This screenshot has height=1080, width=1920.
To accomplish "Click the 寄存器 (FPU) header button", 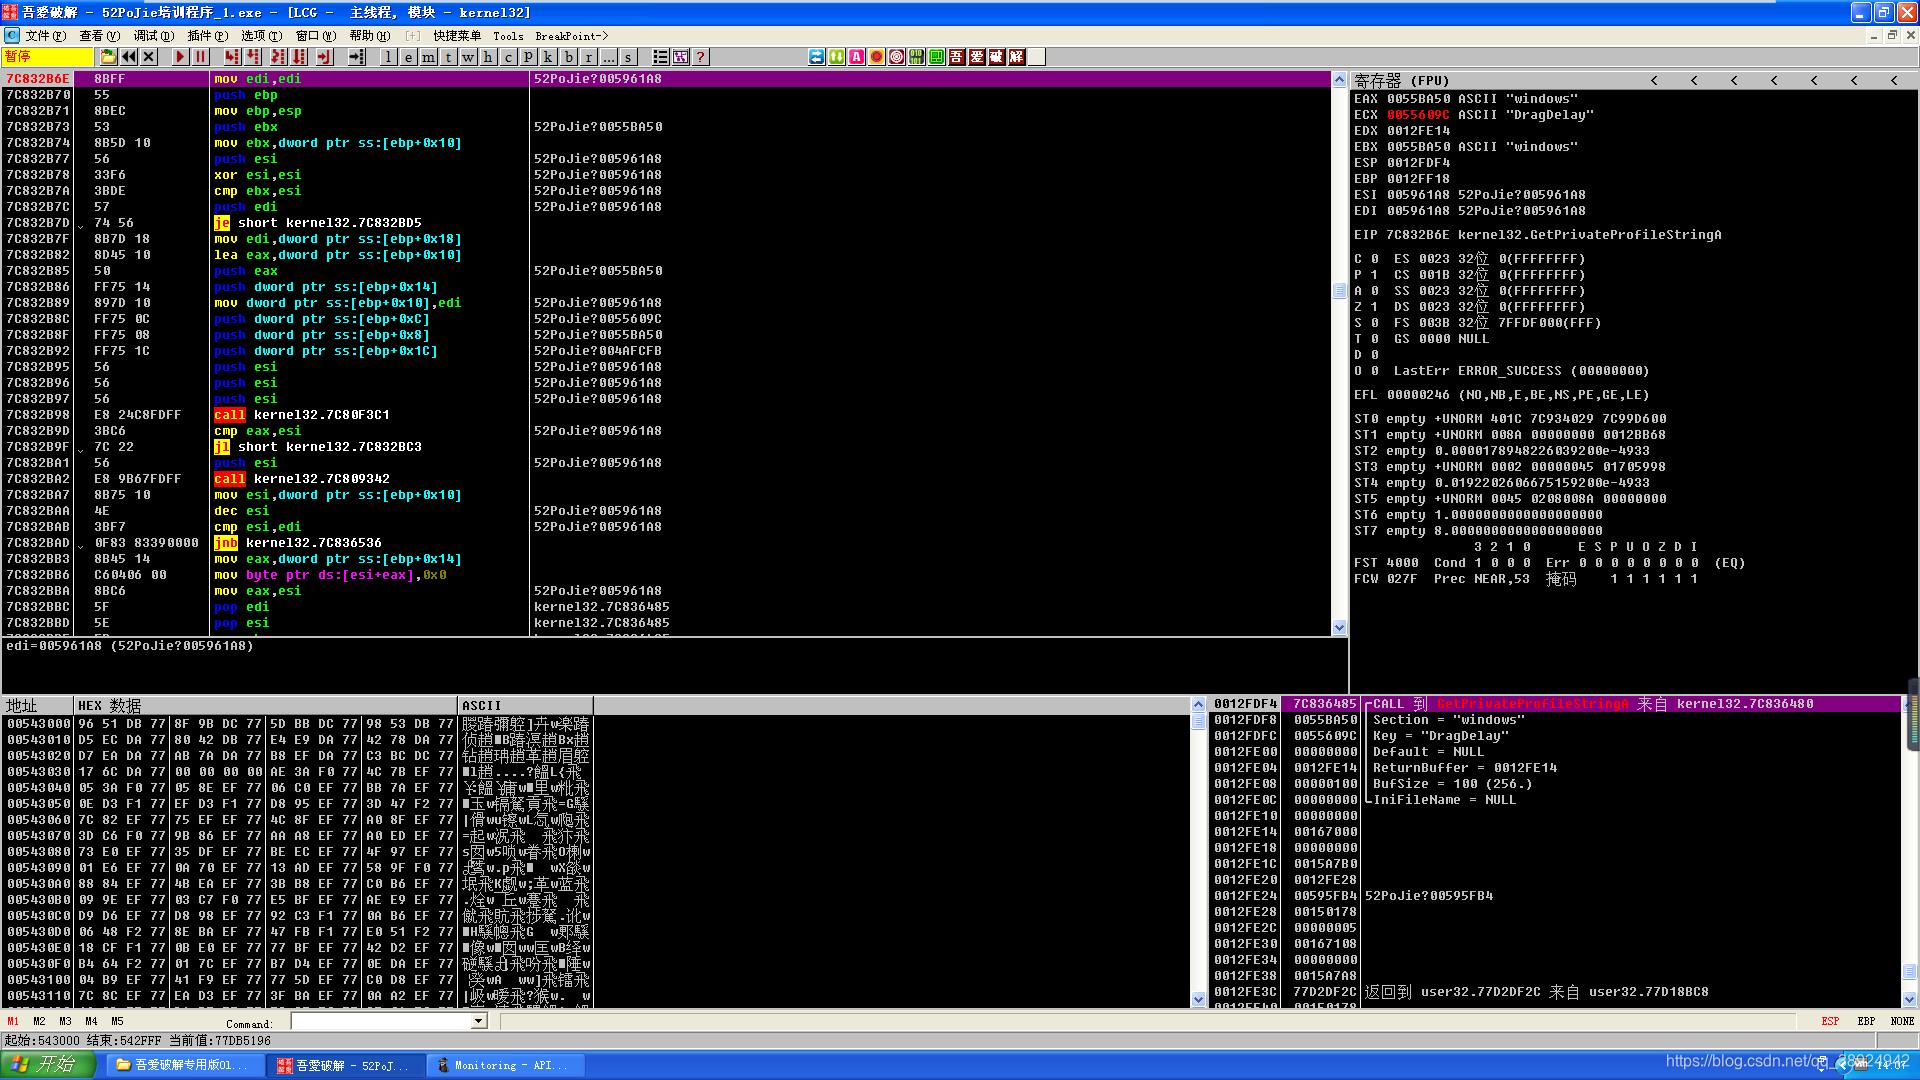I will (1401, 80).
